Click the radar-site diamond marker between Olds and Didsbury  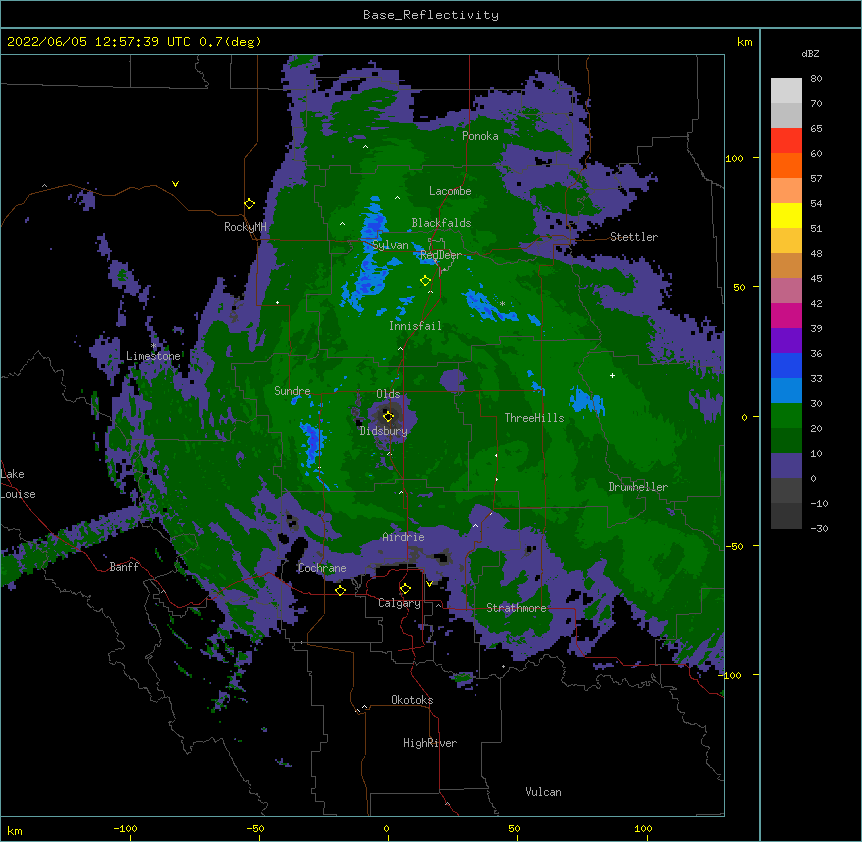click(388, 416)
